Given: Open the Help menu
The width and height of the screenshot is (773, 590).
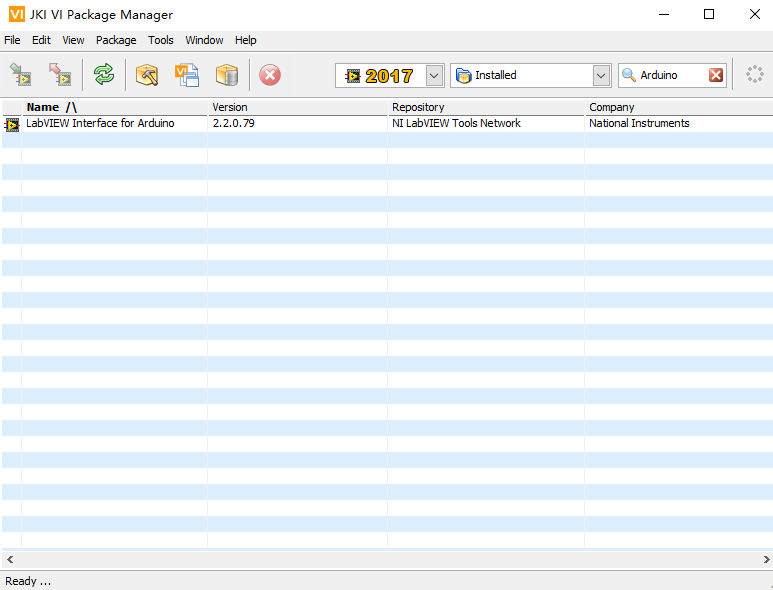Looking at the screenshot, I should tap(246, 40).
